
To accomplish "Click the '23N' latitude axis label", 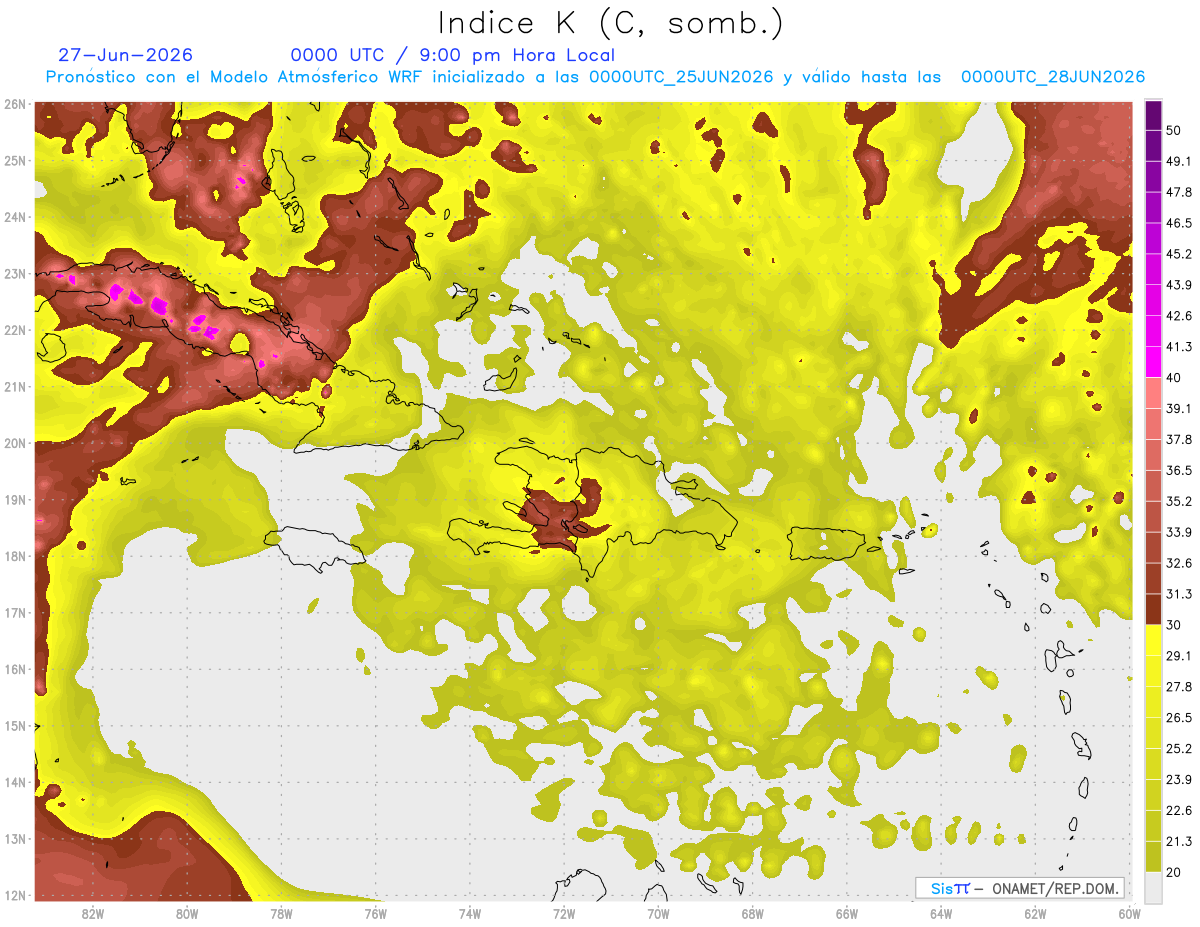I will 14,273.
